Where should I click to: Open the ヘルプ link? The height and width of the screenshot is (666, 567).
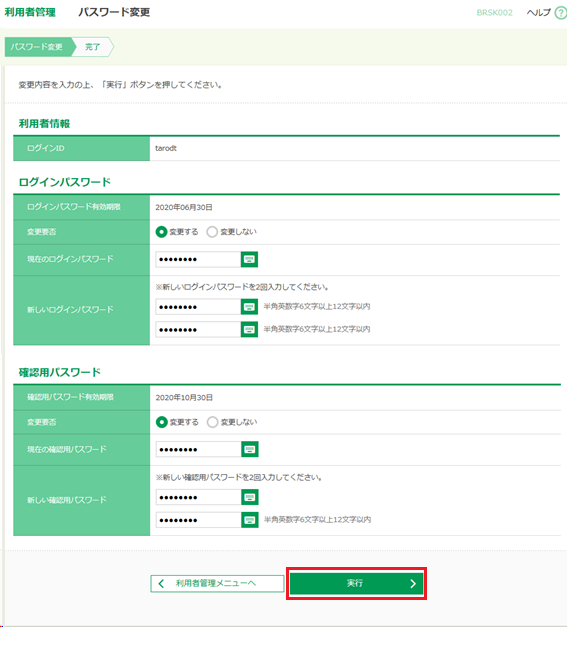(539, 13)
